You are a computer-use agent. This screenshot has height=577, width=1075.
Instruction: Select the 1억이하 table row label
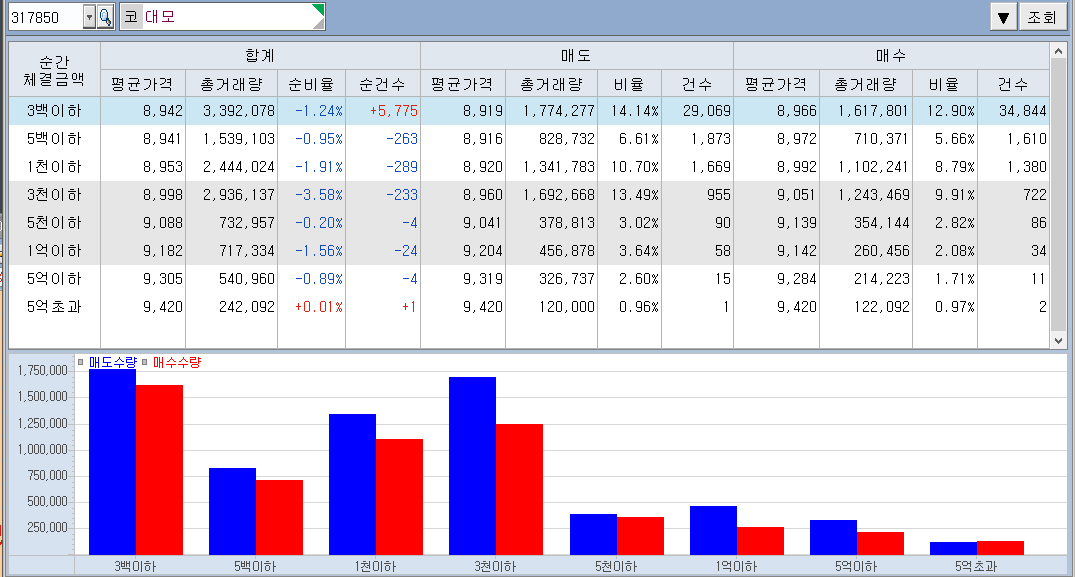(x=54, y=251)
